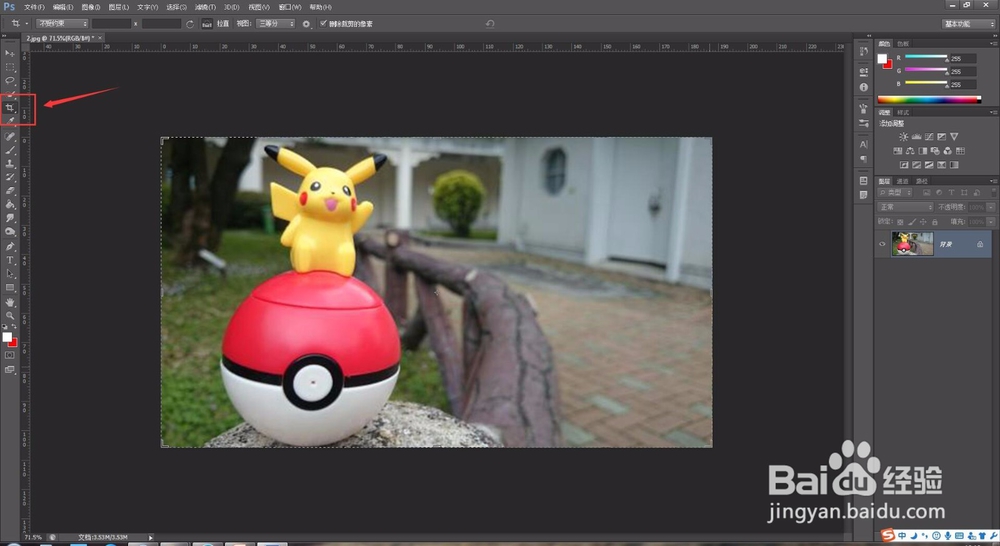
Task: Open the Layers panel flyout menu
Action: click(993, 181)
